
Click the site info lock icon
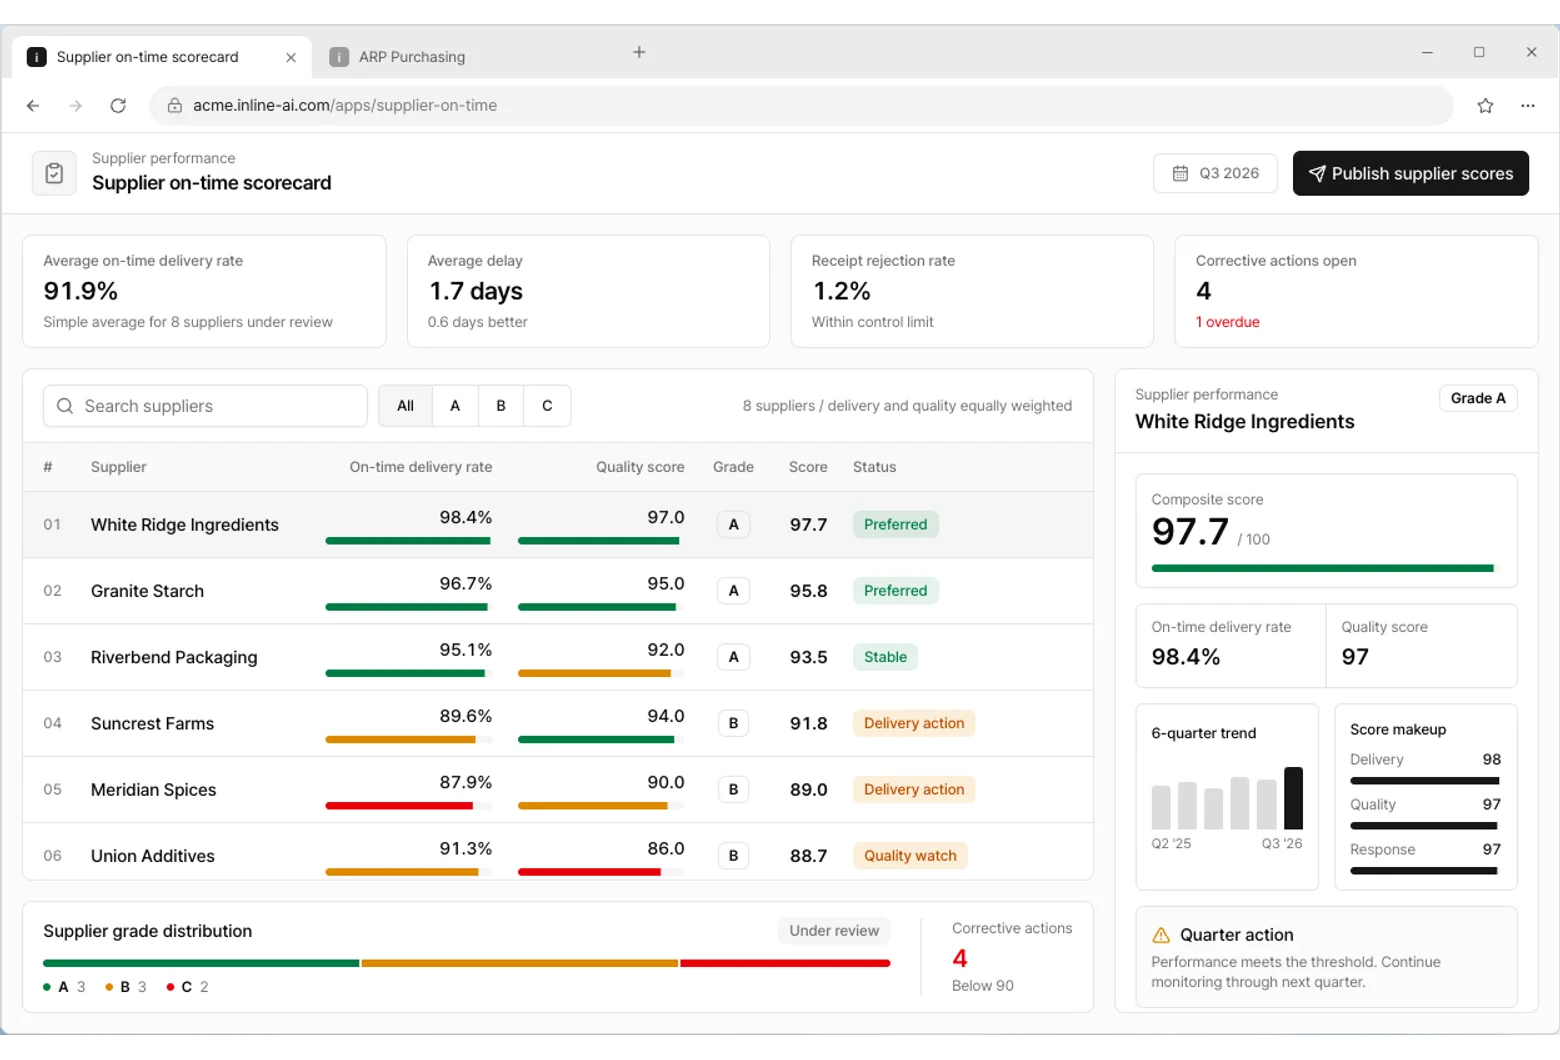[x=174, y=105]
